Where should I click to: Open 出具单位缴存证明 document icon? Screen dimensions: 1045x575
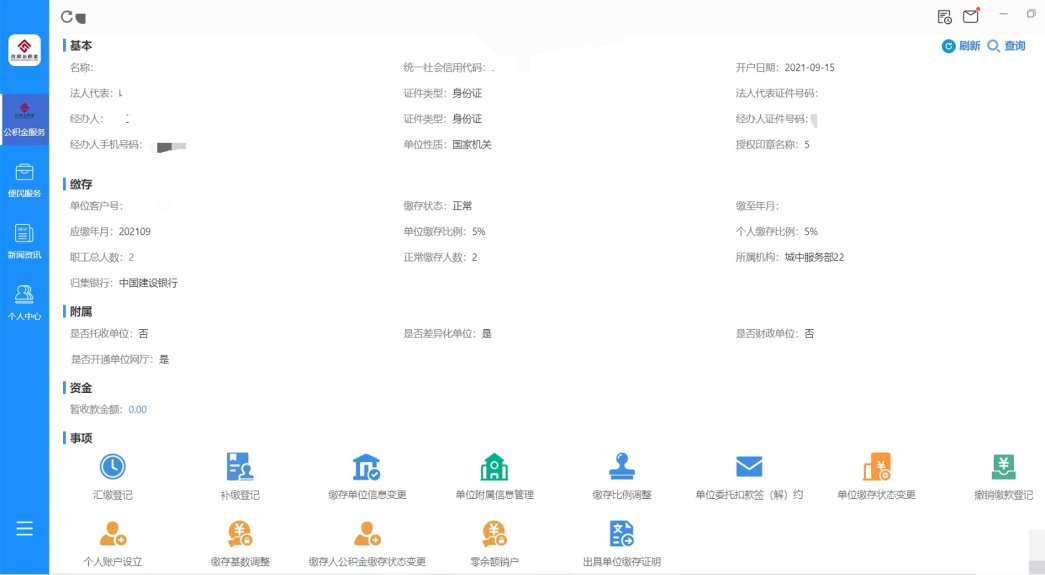pos(621,533)
